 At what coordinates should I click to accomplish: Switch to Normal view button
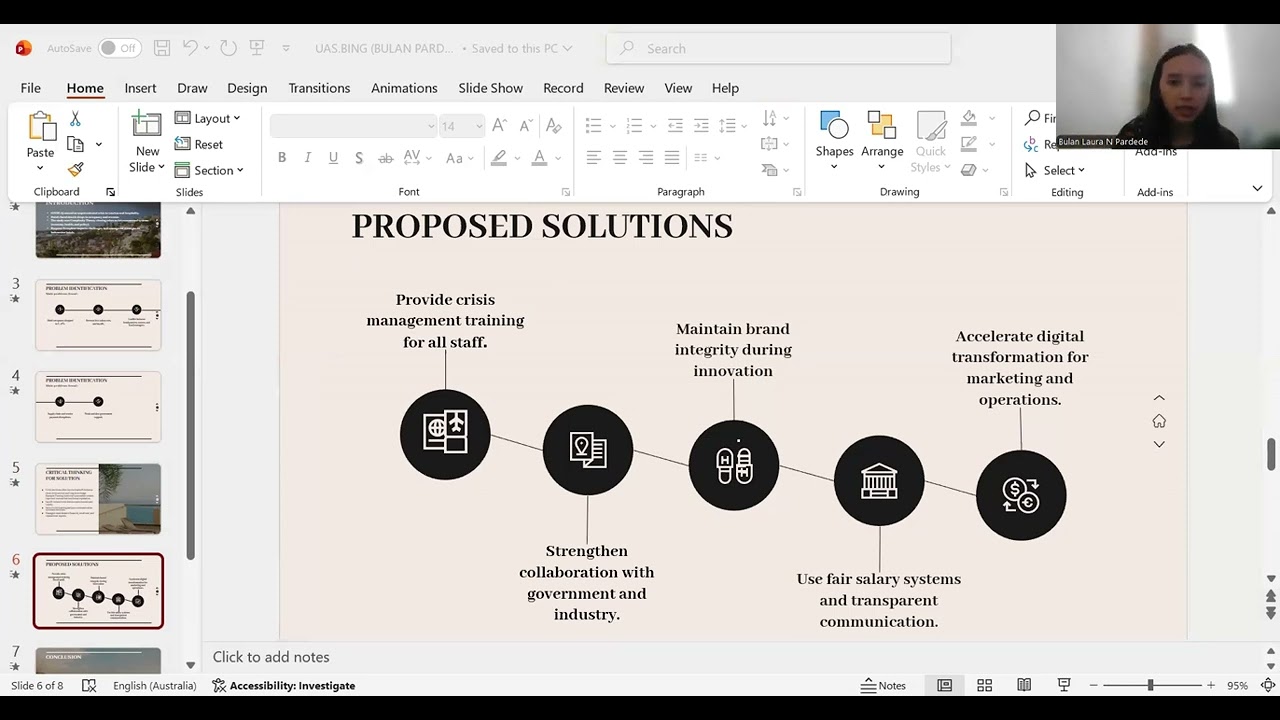click(944, 686)
